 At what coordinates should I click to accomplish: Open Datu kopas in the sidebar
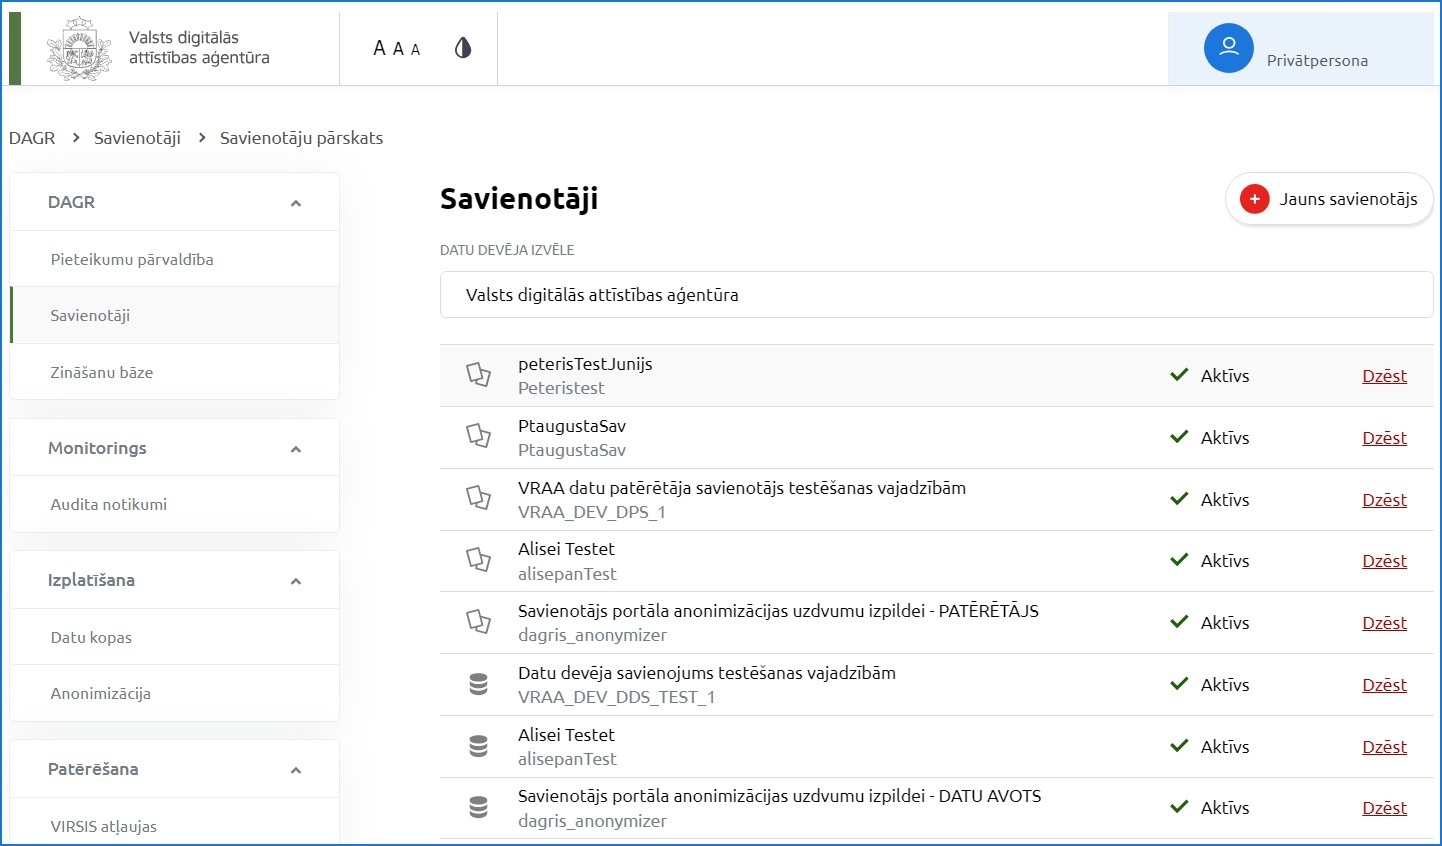(175, 637)
